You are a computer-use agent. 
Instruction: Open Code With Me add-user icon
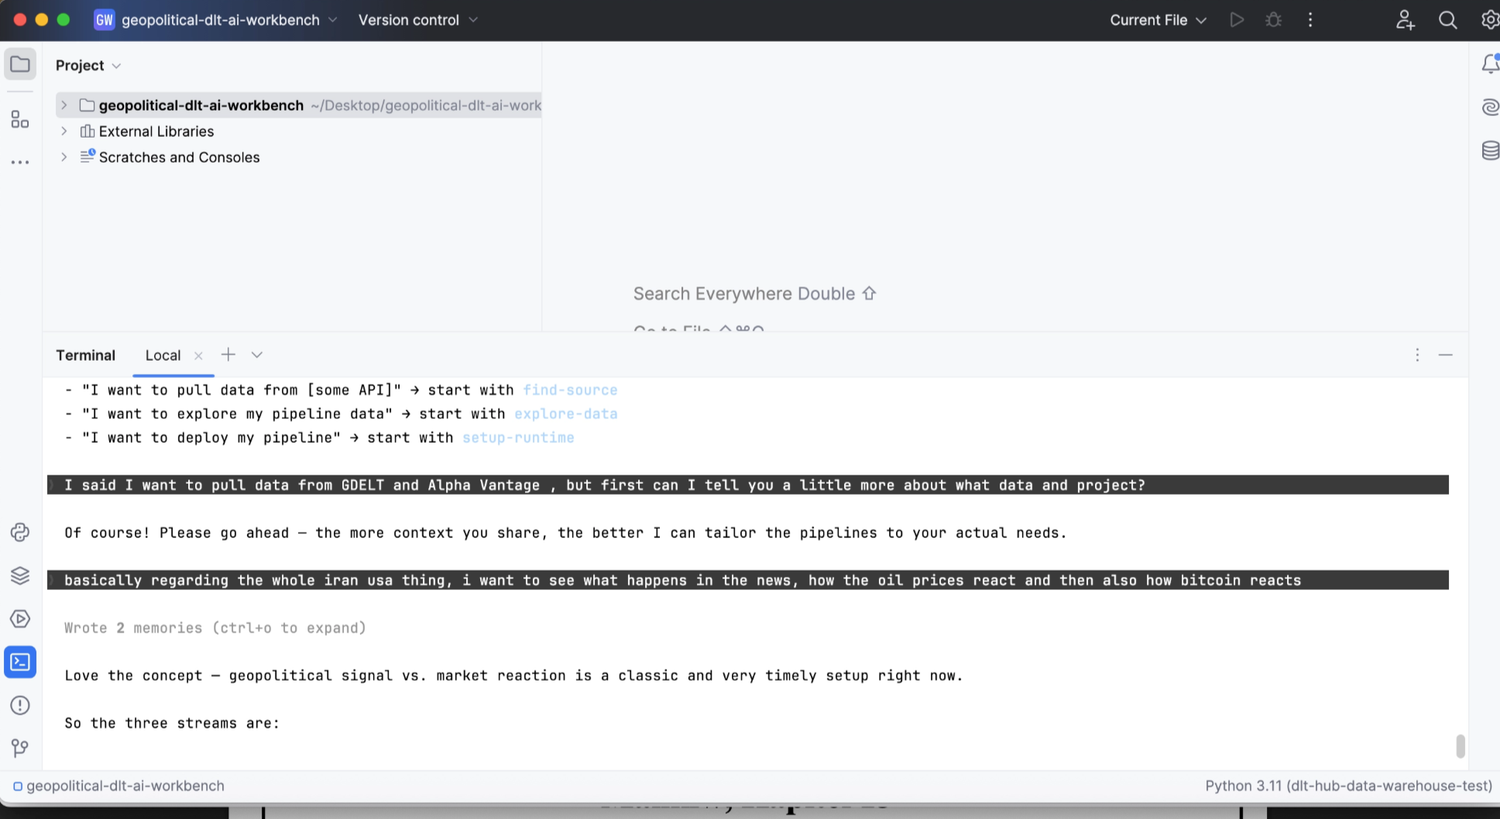[x=1405, y=20]
